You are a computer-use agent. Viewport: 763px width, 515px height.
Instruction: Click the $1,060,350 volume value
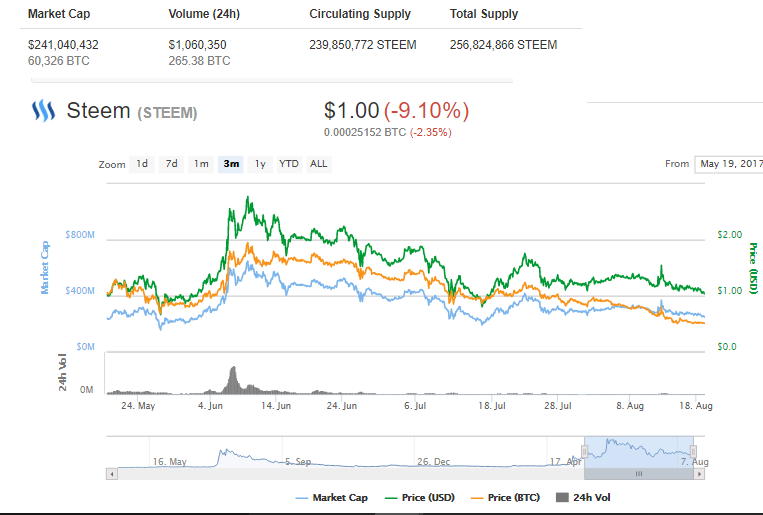(x=197, y=45)
